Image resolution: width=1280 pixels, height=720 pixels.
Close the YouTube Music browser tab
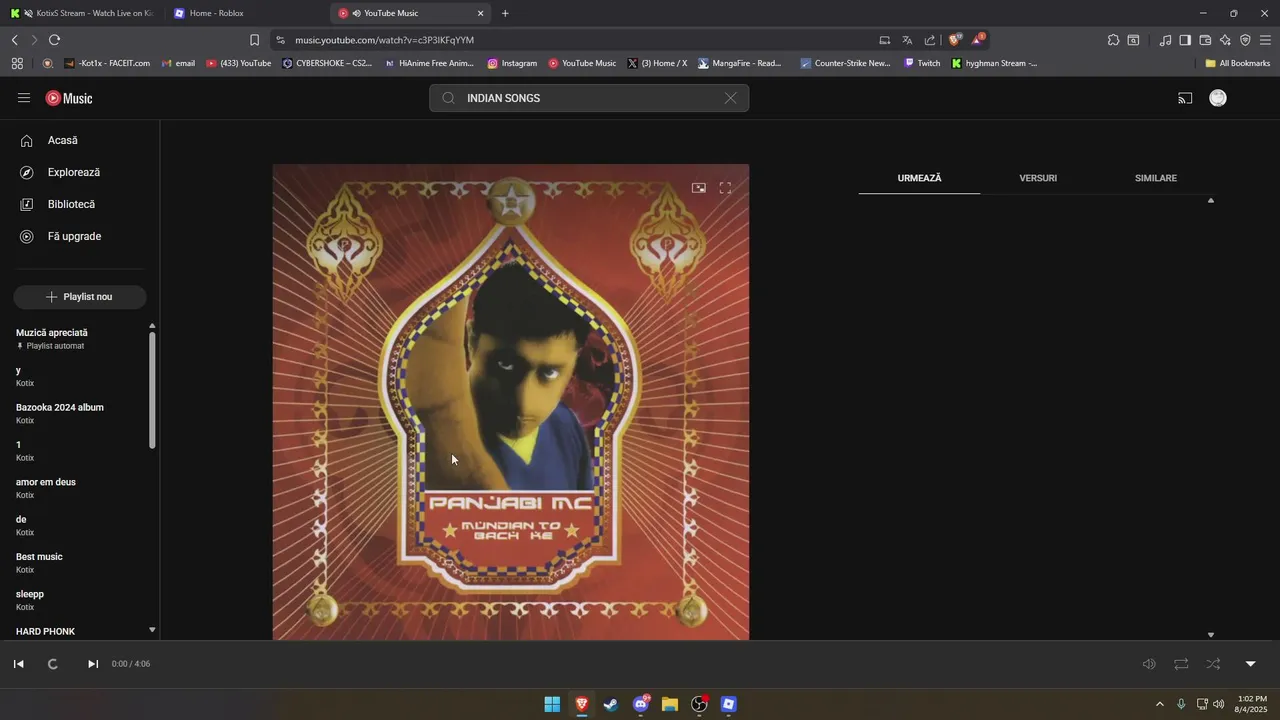click(480, 13)
